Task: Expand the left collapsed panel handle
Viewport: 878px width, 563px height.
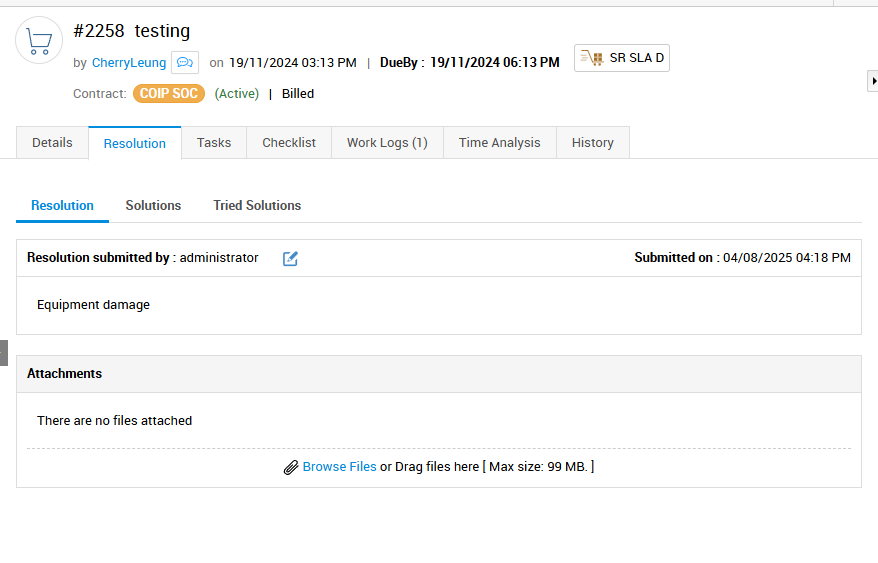Action: click(x=3, y=353)
